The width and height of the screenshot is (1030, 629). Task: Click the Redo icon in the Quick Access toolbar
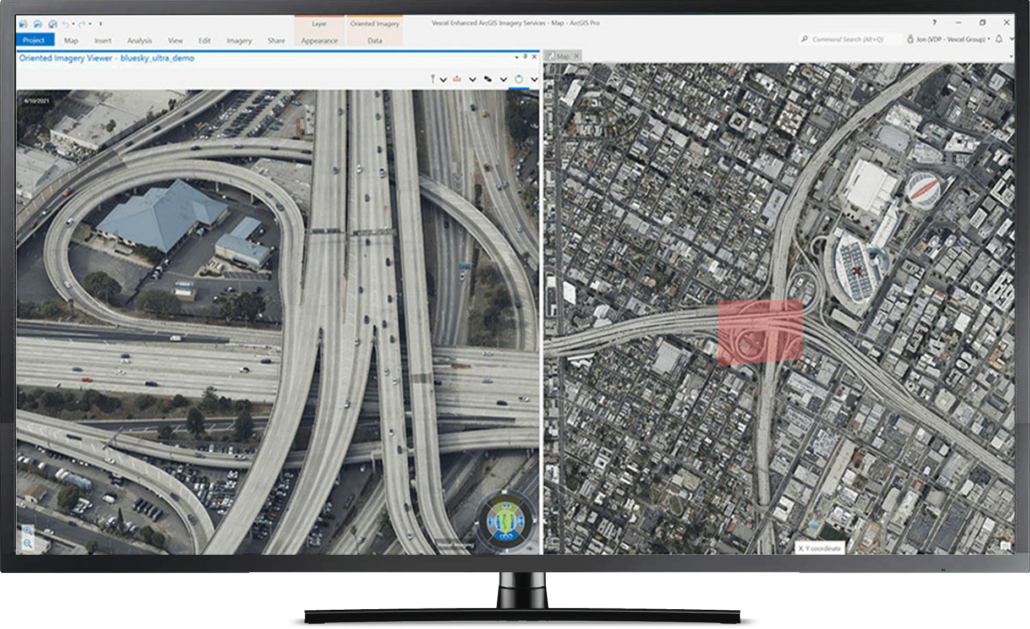(x=83, y=22)
